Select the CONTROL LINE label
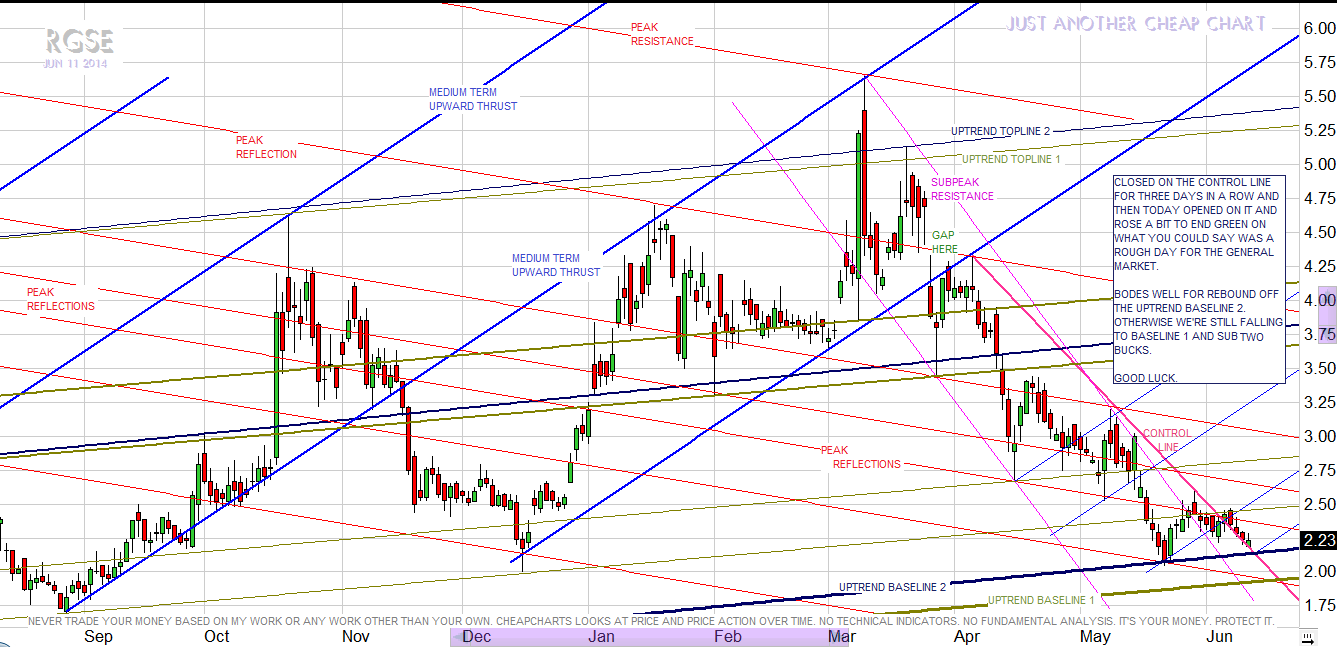Image resolution: width=1337 pixels, height=647 pixels. pos(1167,440)
